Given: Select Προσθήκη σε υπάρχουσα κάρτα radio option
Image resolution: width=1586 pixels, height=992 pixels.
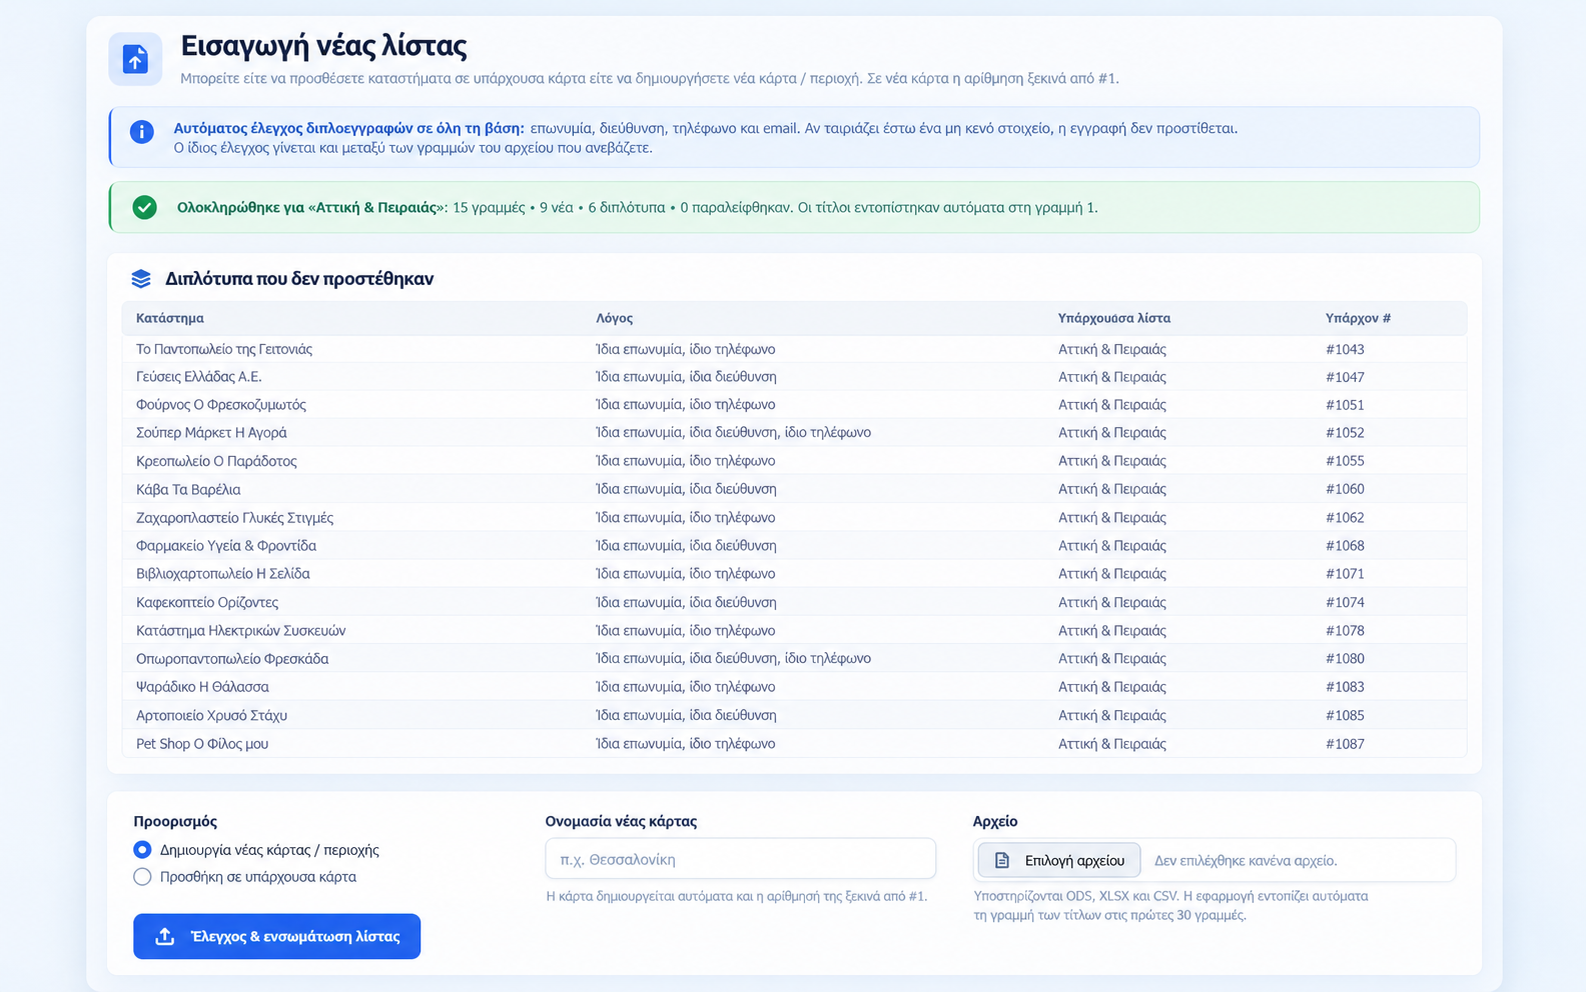Looking at the screenshot, I should 142,877.
